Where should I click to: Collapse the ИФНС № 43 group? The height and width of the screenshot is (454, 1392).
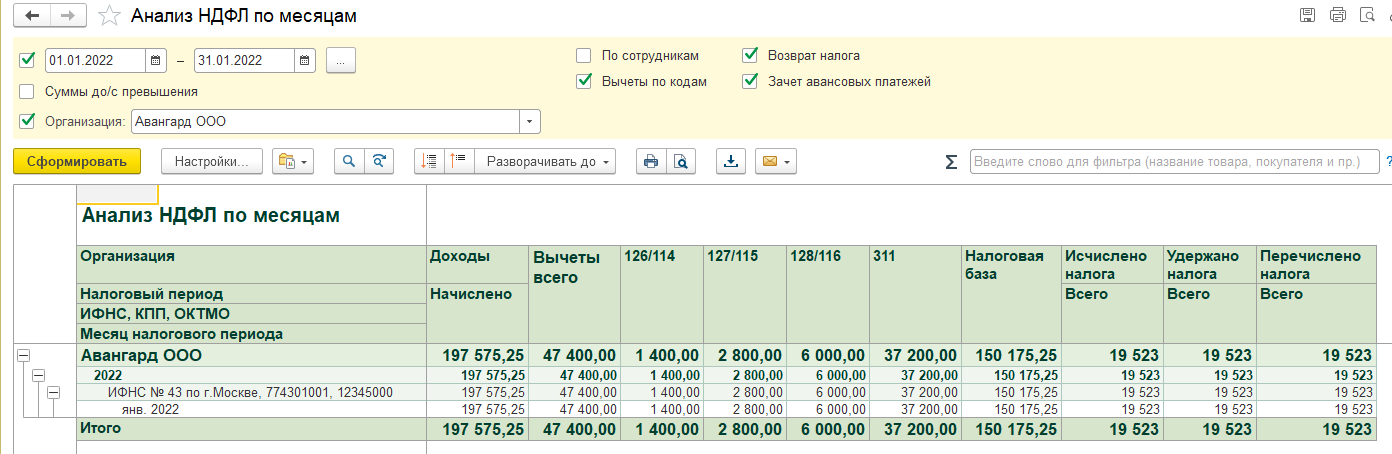tap(54, 392)
